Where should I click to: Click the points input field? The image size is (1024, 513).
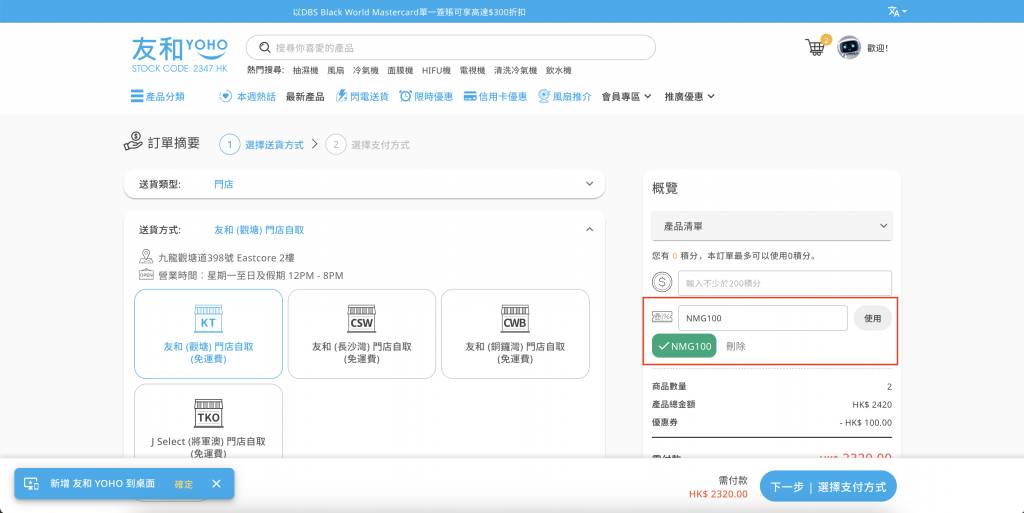785,283
